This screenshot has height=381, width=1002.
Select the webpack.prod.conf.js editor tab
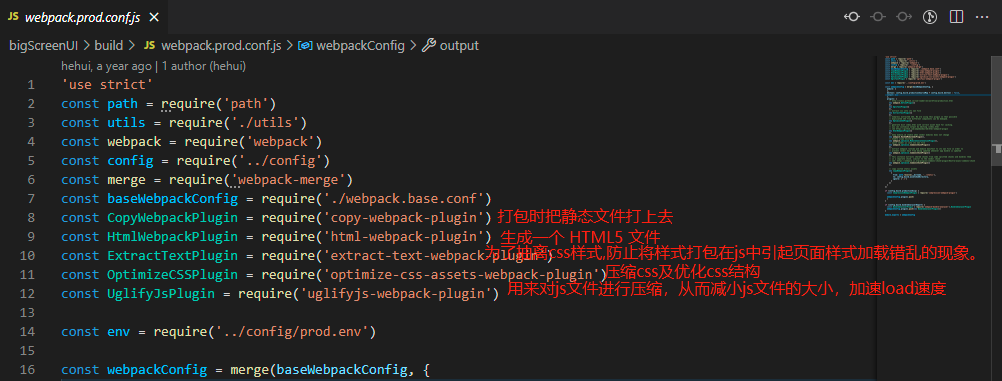83,17
